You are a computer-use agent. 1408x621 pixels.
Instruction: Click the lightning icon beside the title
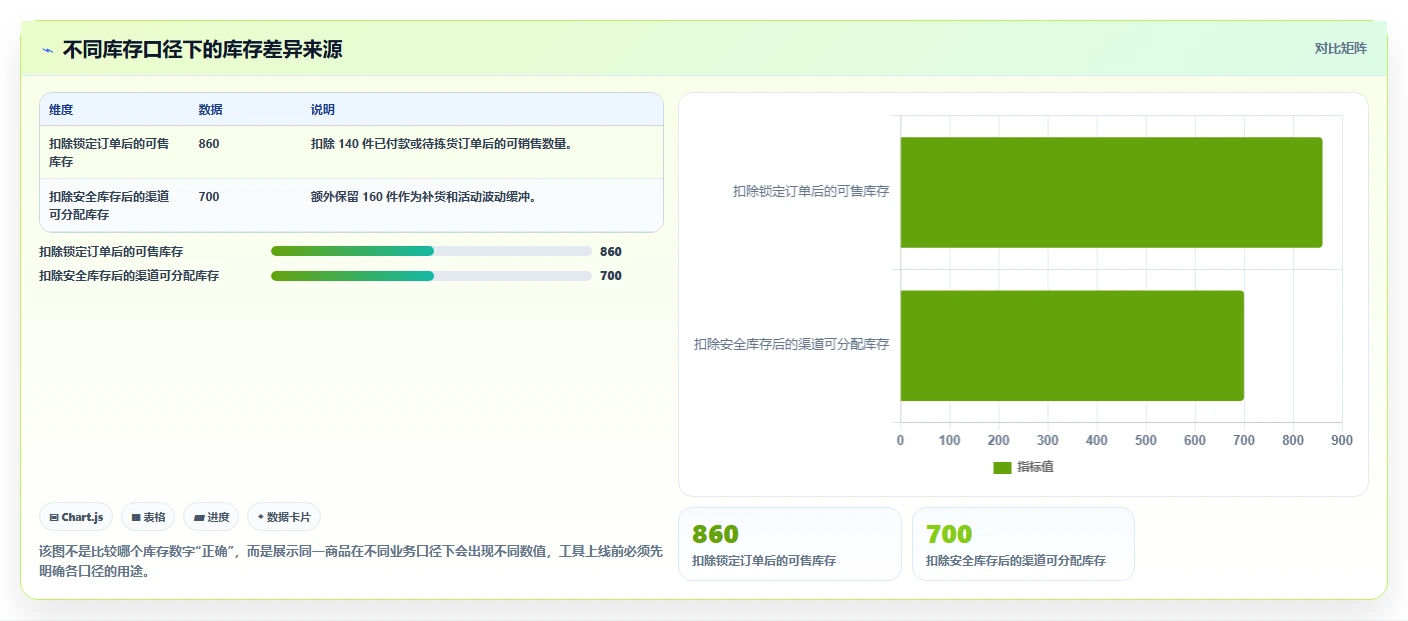coord(47,50)
